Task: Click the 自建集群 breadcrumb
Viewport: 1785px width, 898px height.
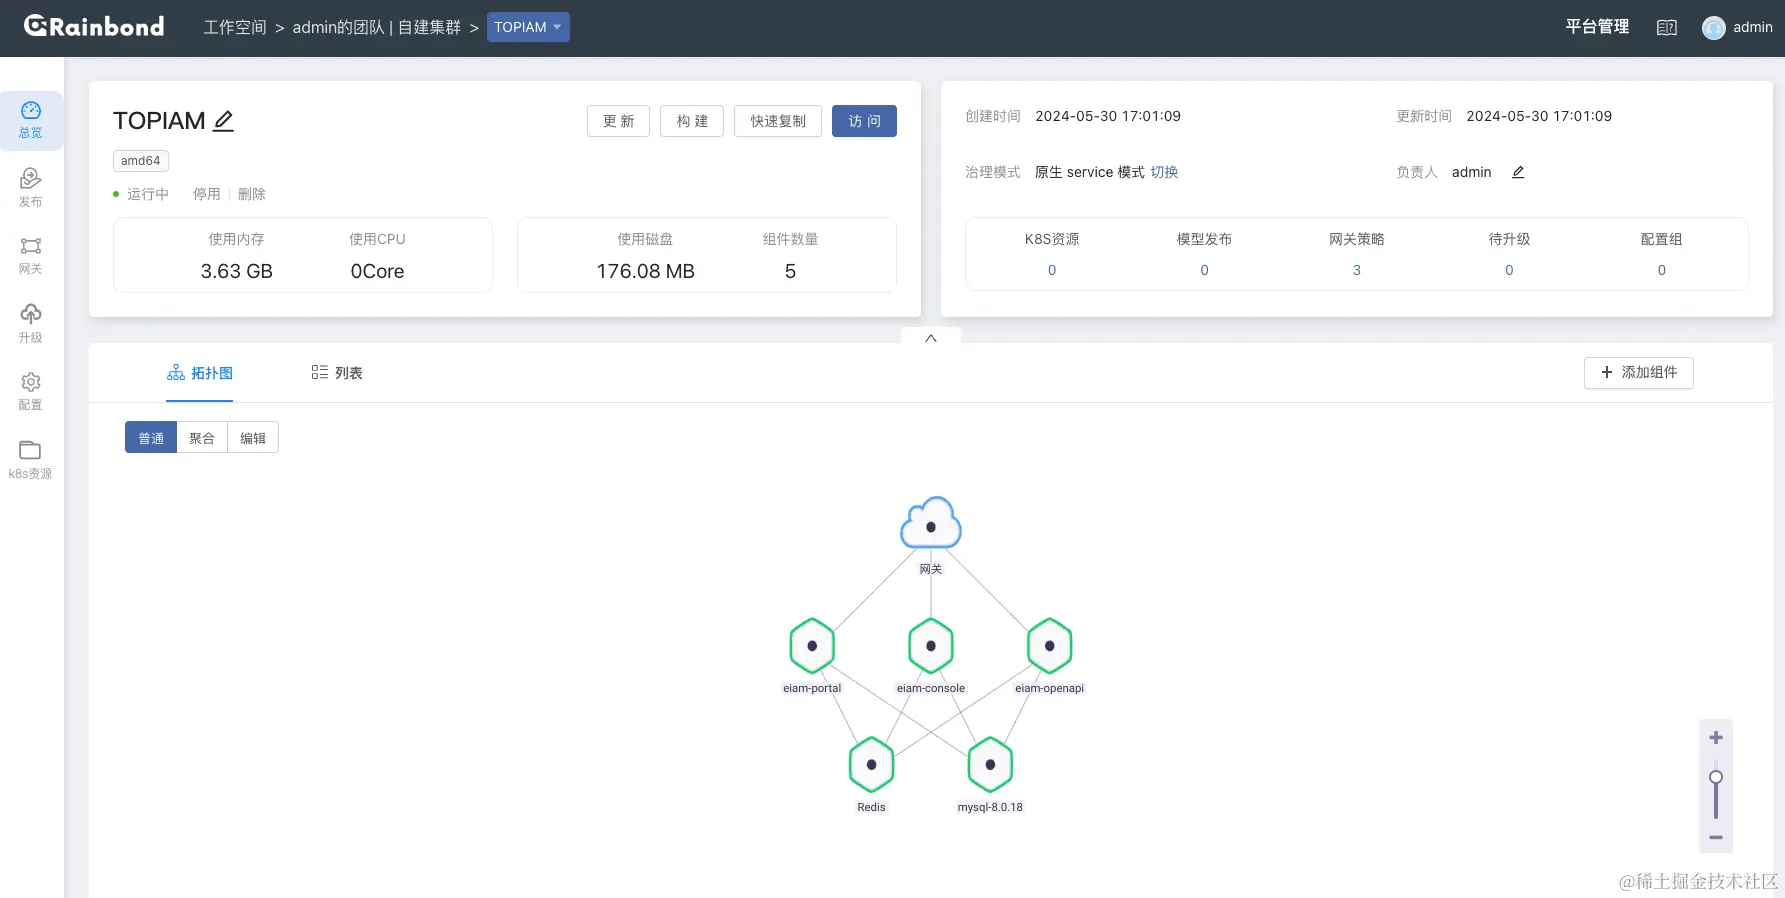Action: click(x=429, y=27)
